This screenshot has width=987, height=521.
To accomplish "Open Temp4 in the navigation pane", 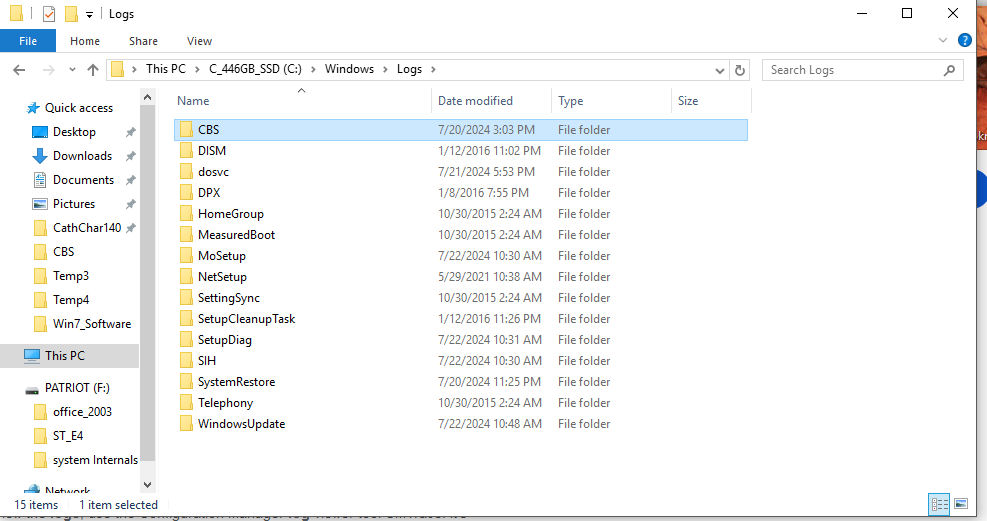I will click(x=70, y=300).
